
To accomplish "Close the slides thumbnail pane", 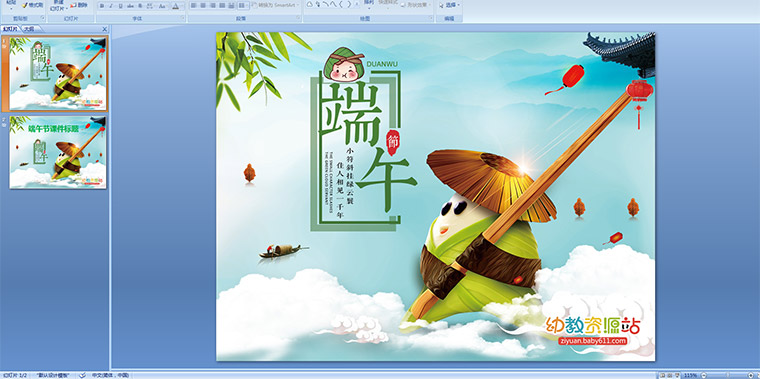I will (104, 29).
